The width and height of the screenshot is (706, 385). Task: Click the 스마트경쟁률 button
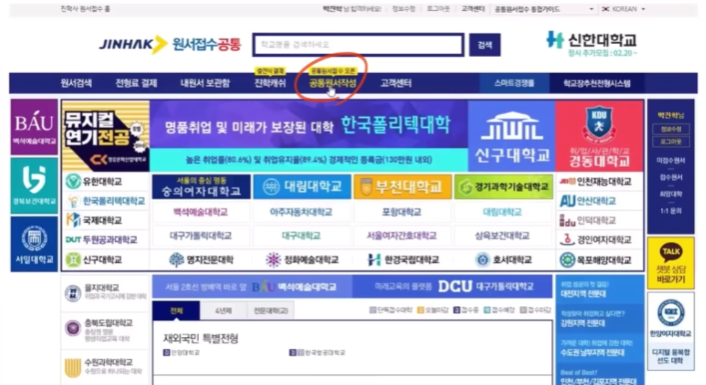514,83
